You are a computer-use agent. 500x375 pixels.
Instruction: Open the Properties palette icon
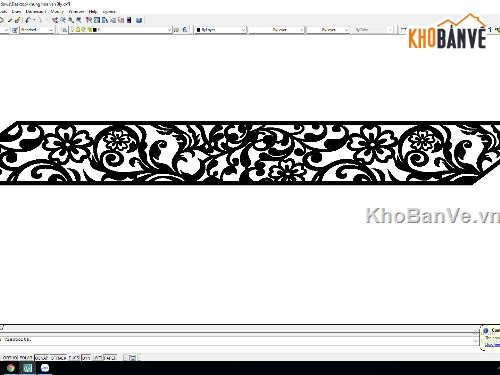tap(89, 20)
